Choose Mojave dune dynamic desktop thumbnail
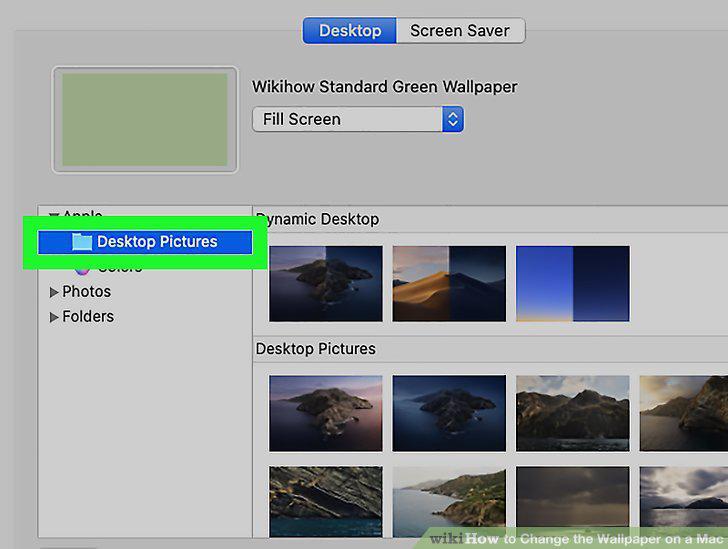This screenshot has height=549, width=728. tap(449, 284)
